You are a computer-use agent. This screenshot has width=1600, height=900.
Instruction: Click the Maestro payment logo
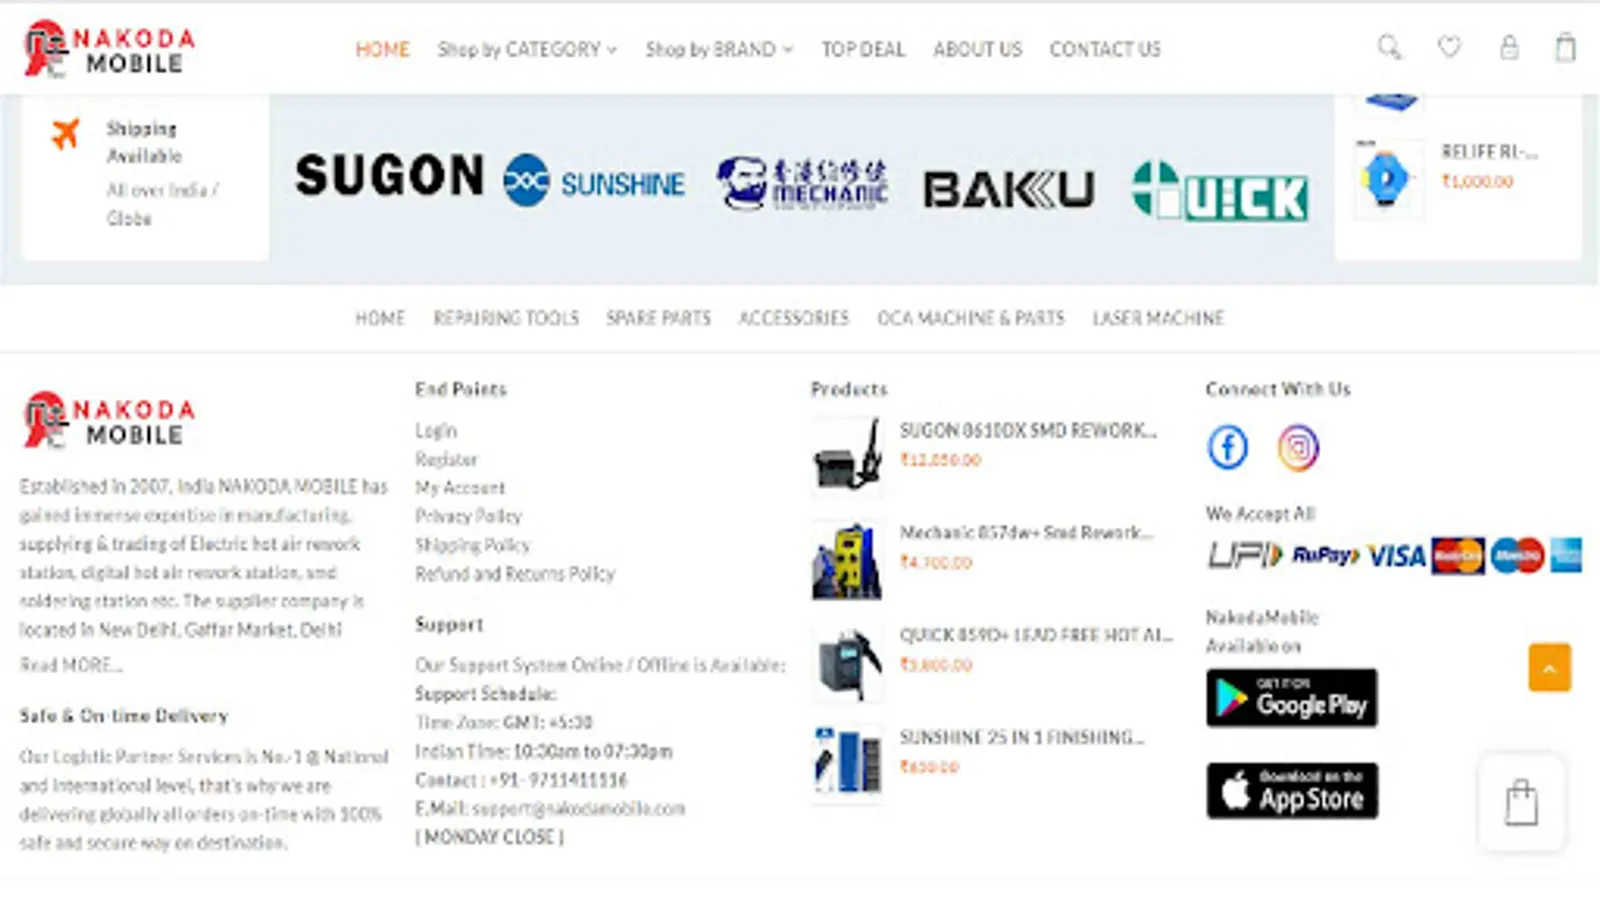[1517, 555]
